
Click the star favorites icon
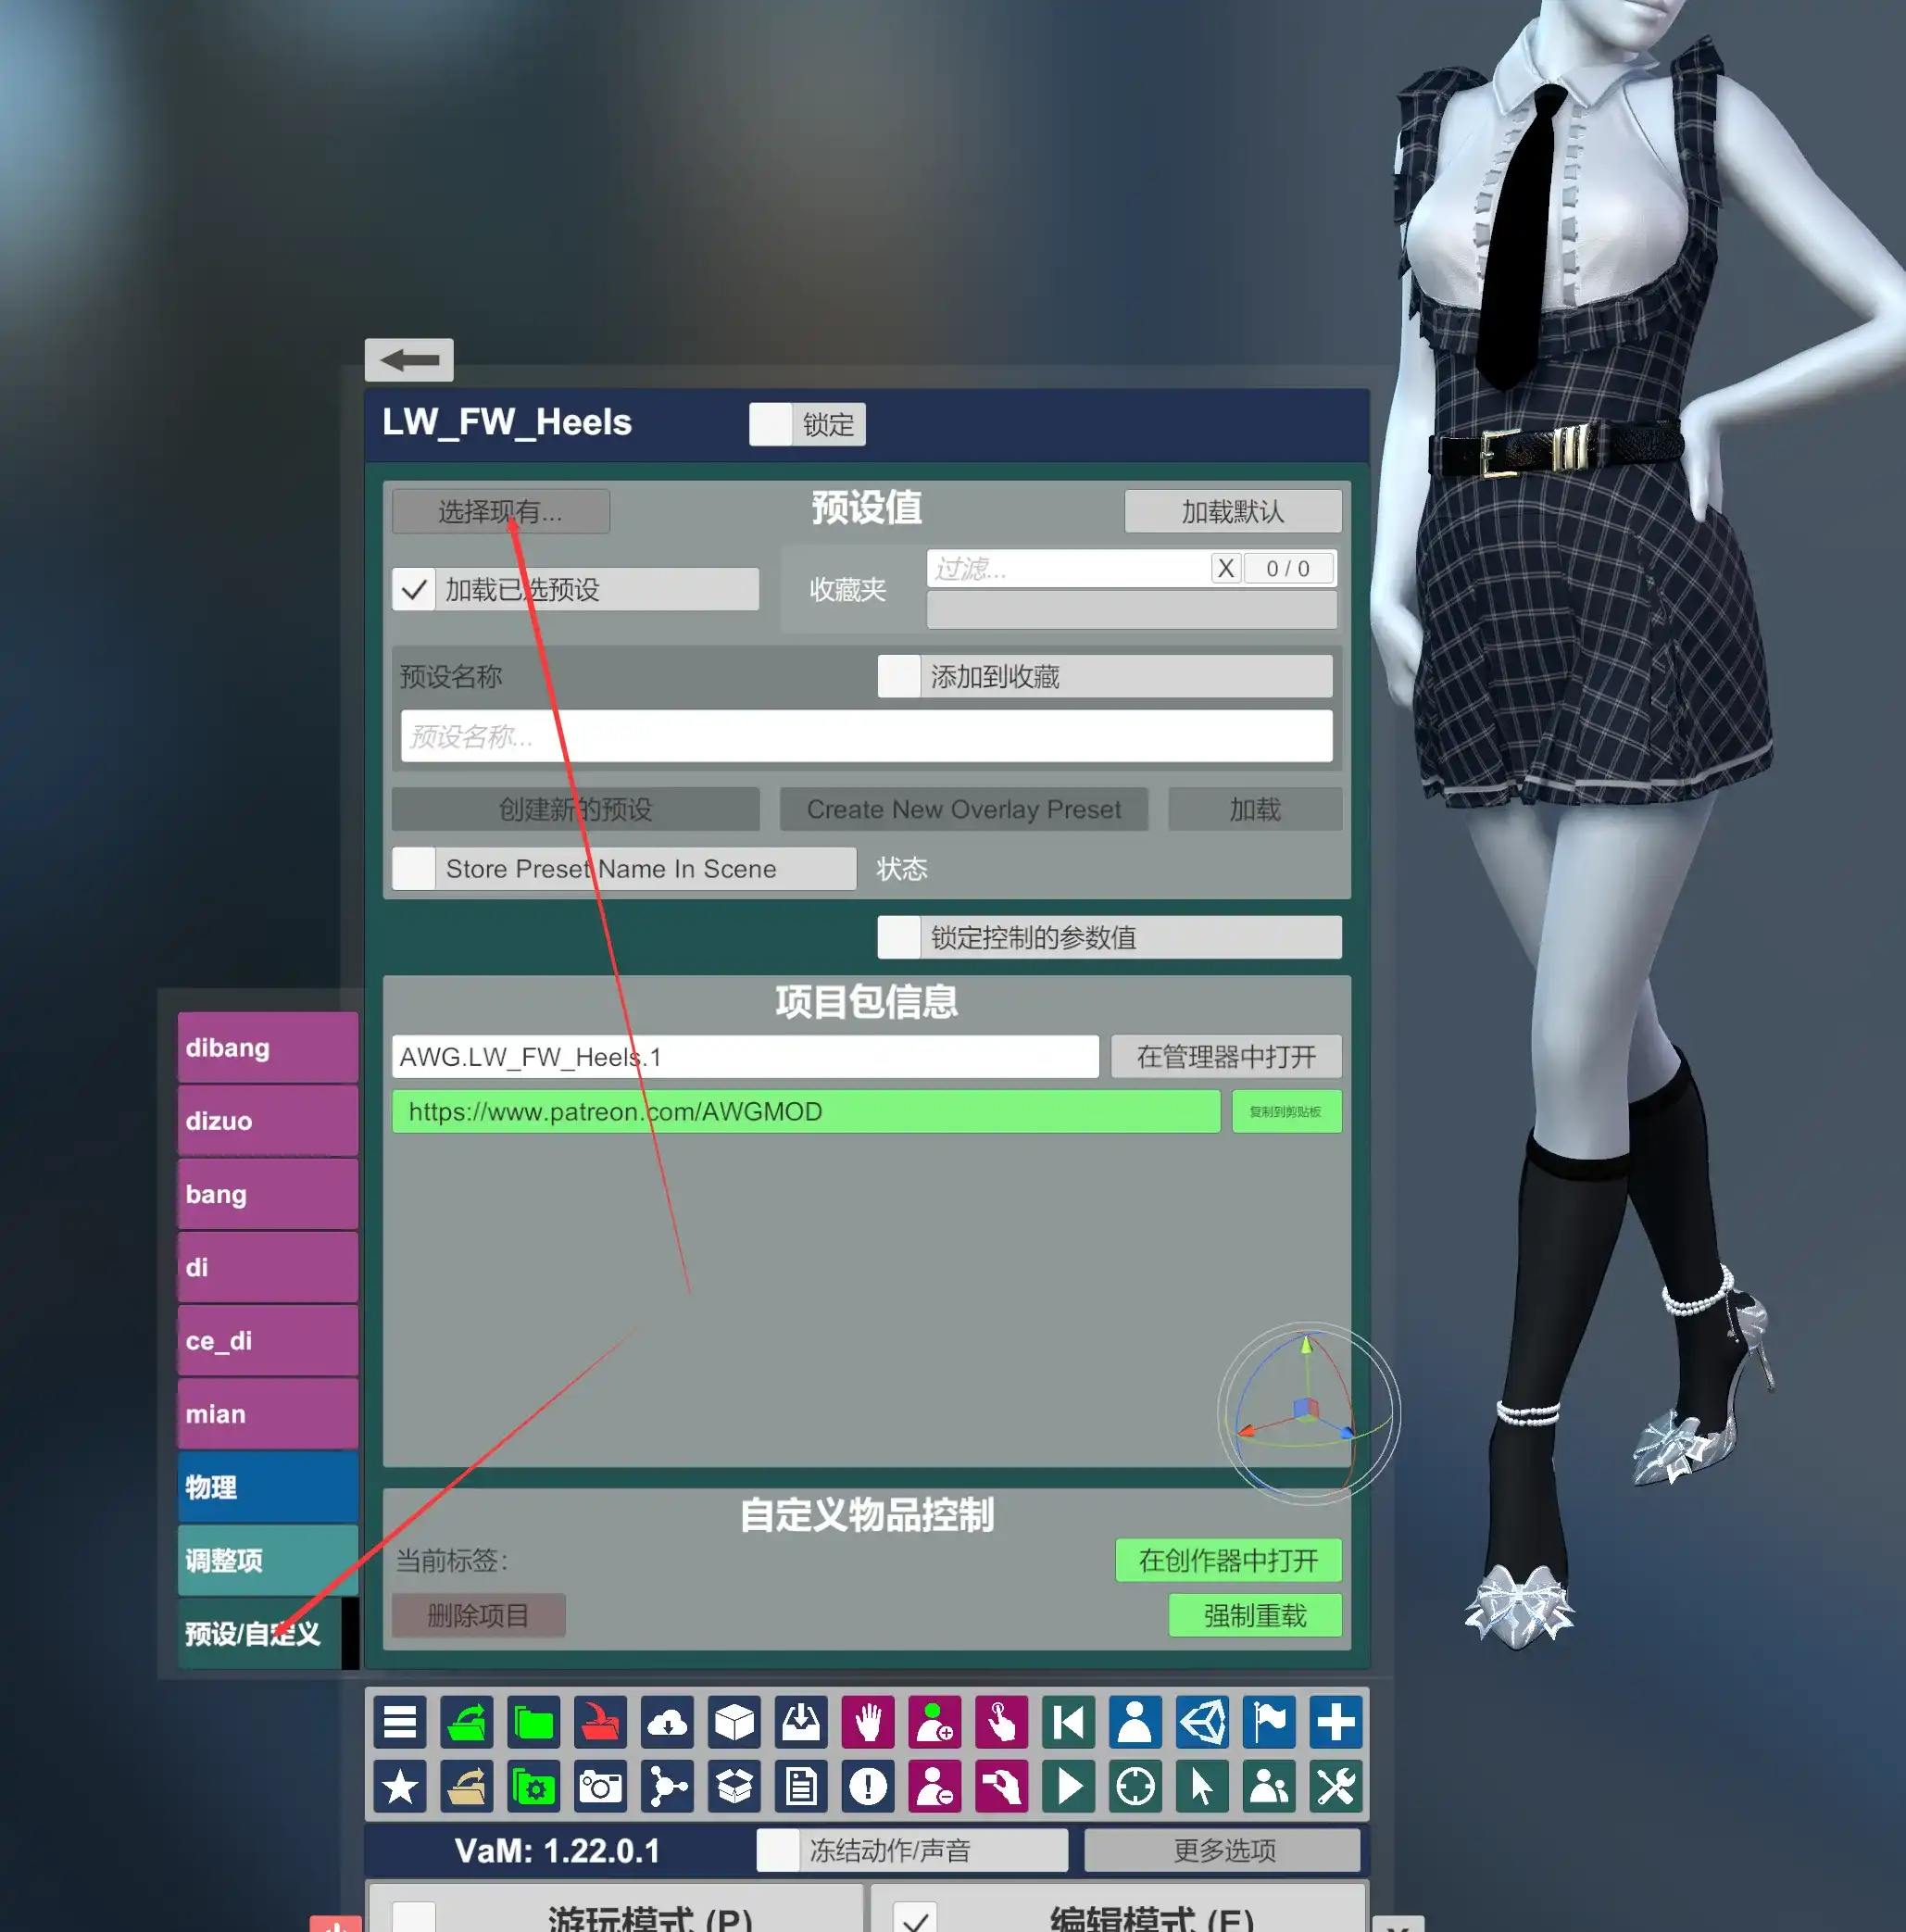400,1786
